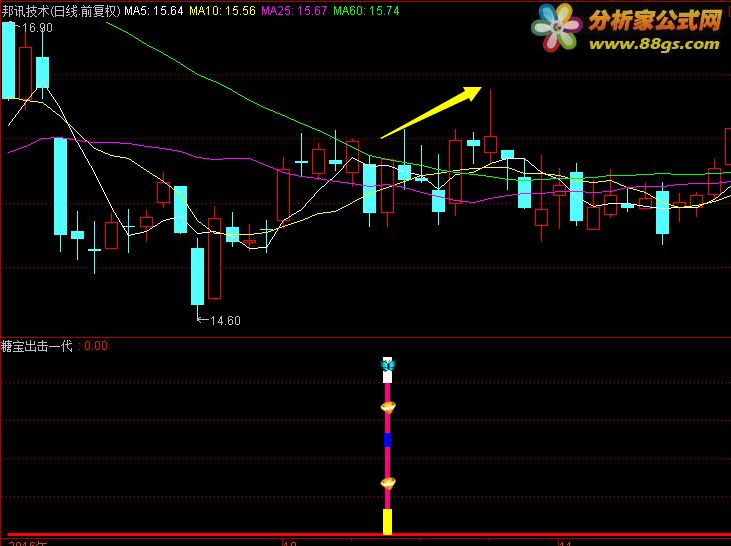Select the MA5: 15.64 indicator label
The height and width of the screenshot is (546, 731).
click(154, 11)
